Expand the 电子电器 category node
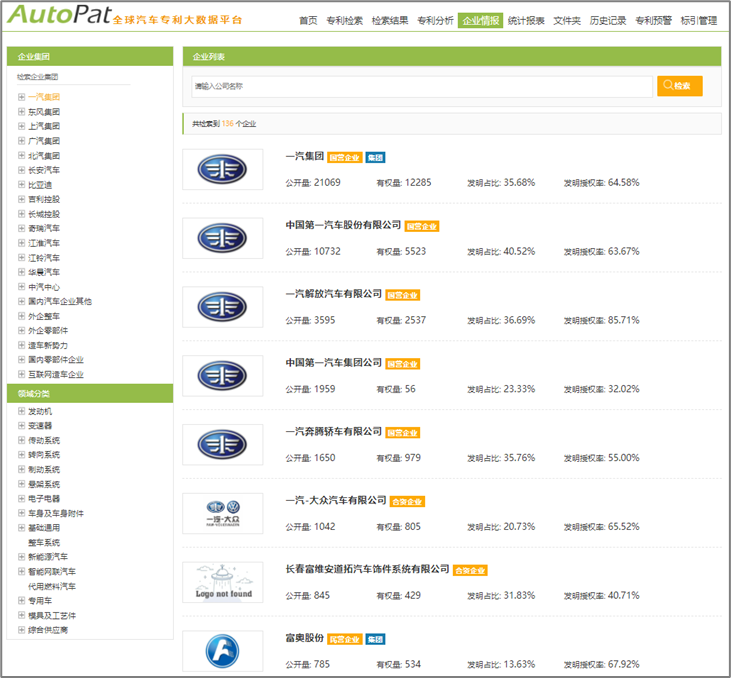Viewport: 731px width, 678px height. coord(21,498)
